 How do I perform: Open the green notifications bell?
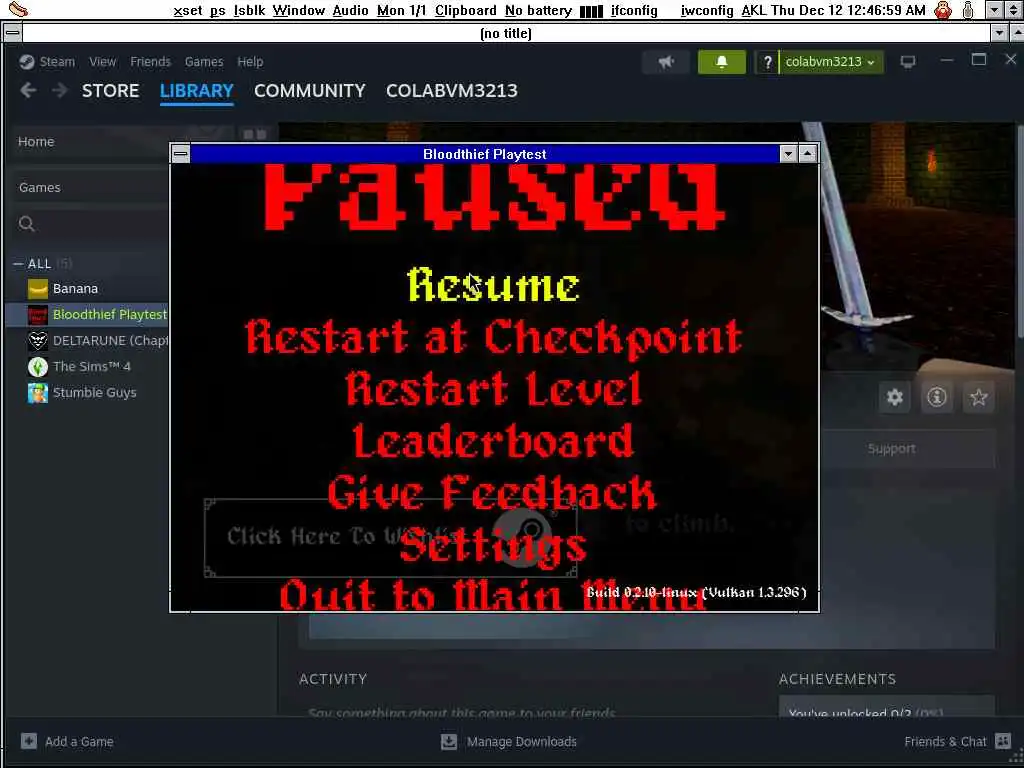tap(721, 62)
